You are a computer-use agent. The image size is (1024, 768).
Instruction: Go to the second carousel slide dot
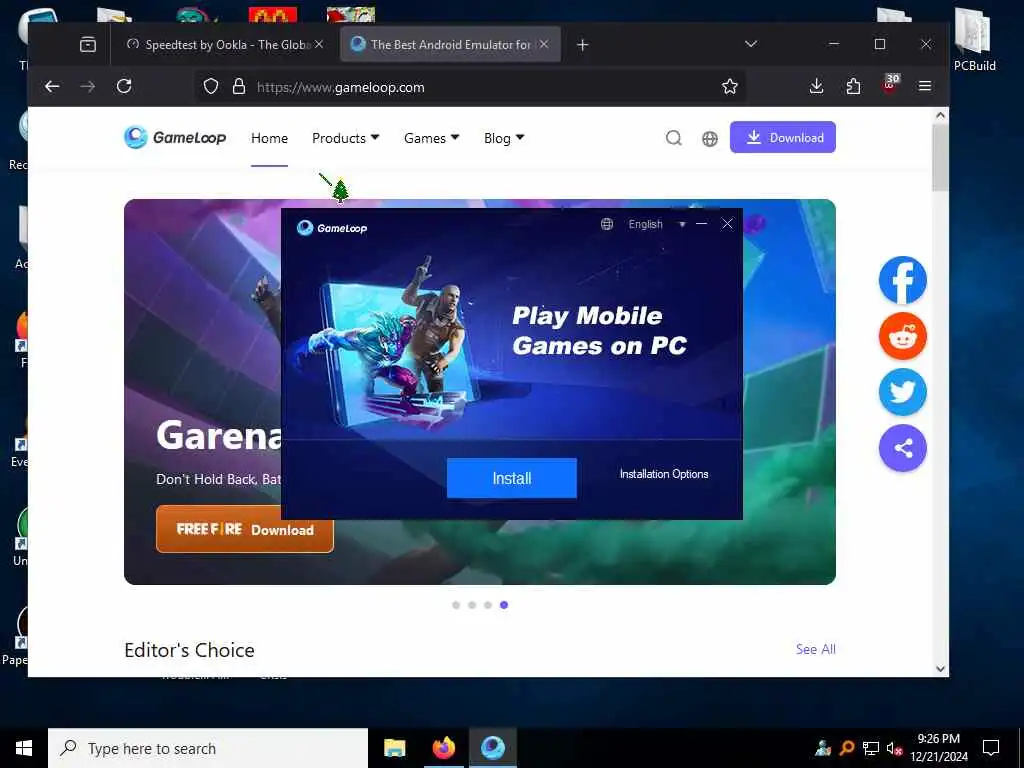click(472, 605)
